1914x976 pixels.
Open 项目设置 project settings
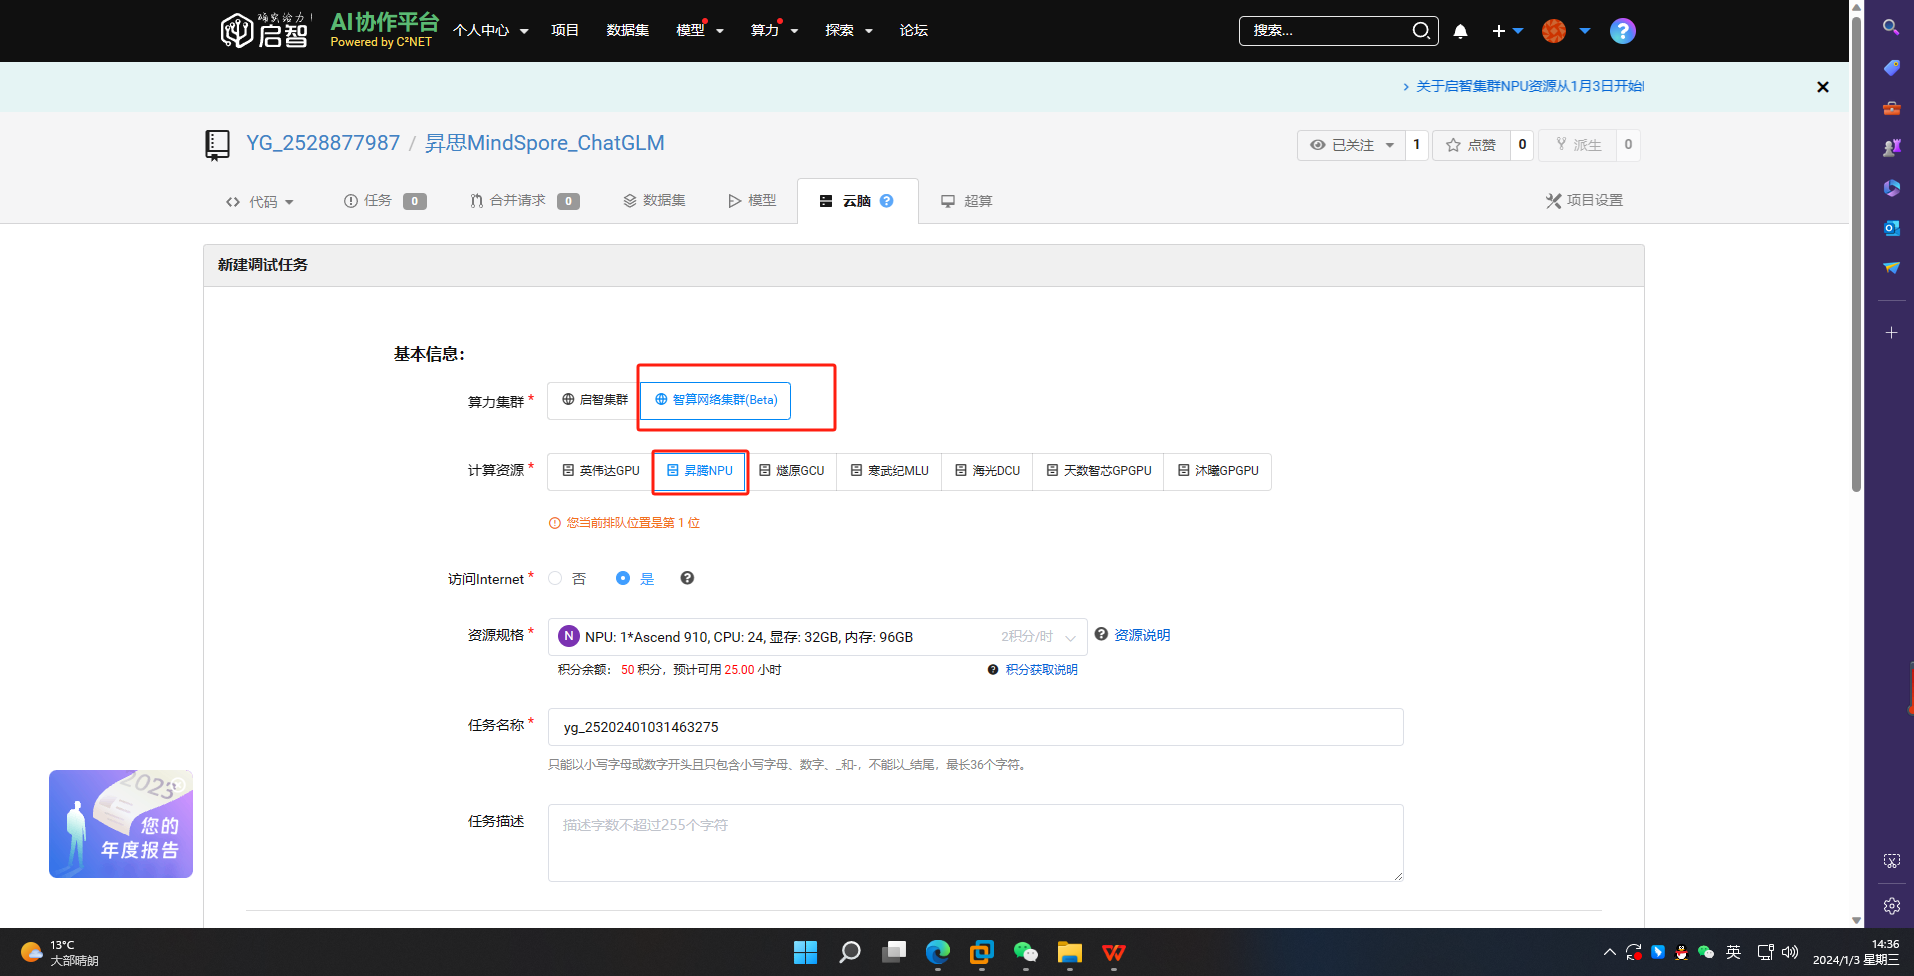pyautogui.click(x=1584, y=201)
